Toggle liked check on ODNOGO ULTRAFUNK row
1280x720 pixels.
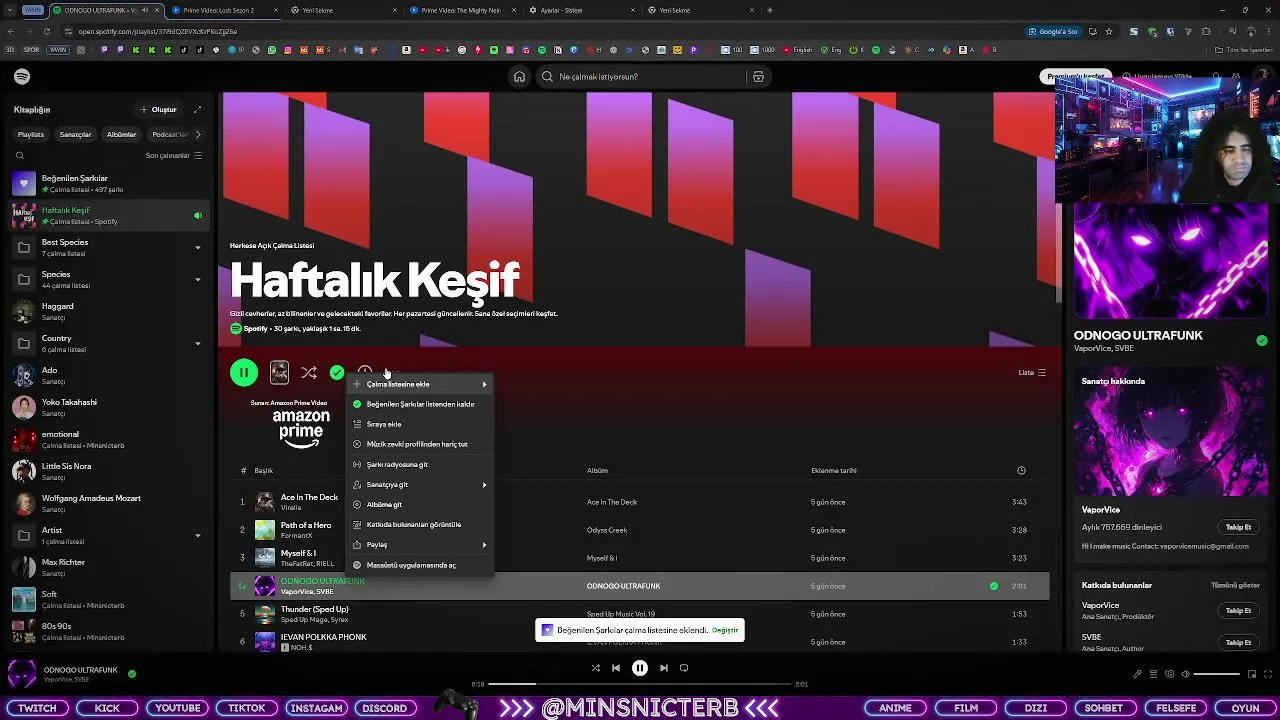click(993, 586)
